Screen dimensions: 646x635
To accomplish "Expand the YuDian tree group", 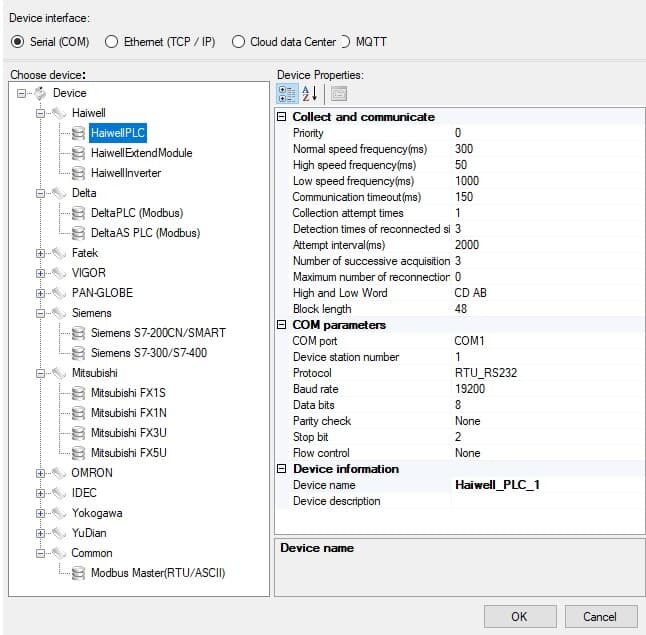I will tap(40, 533).
